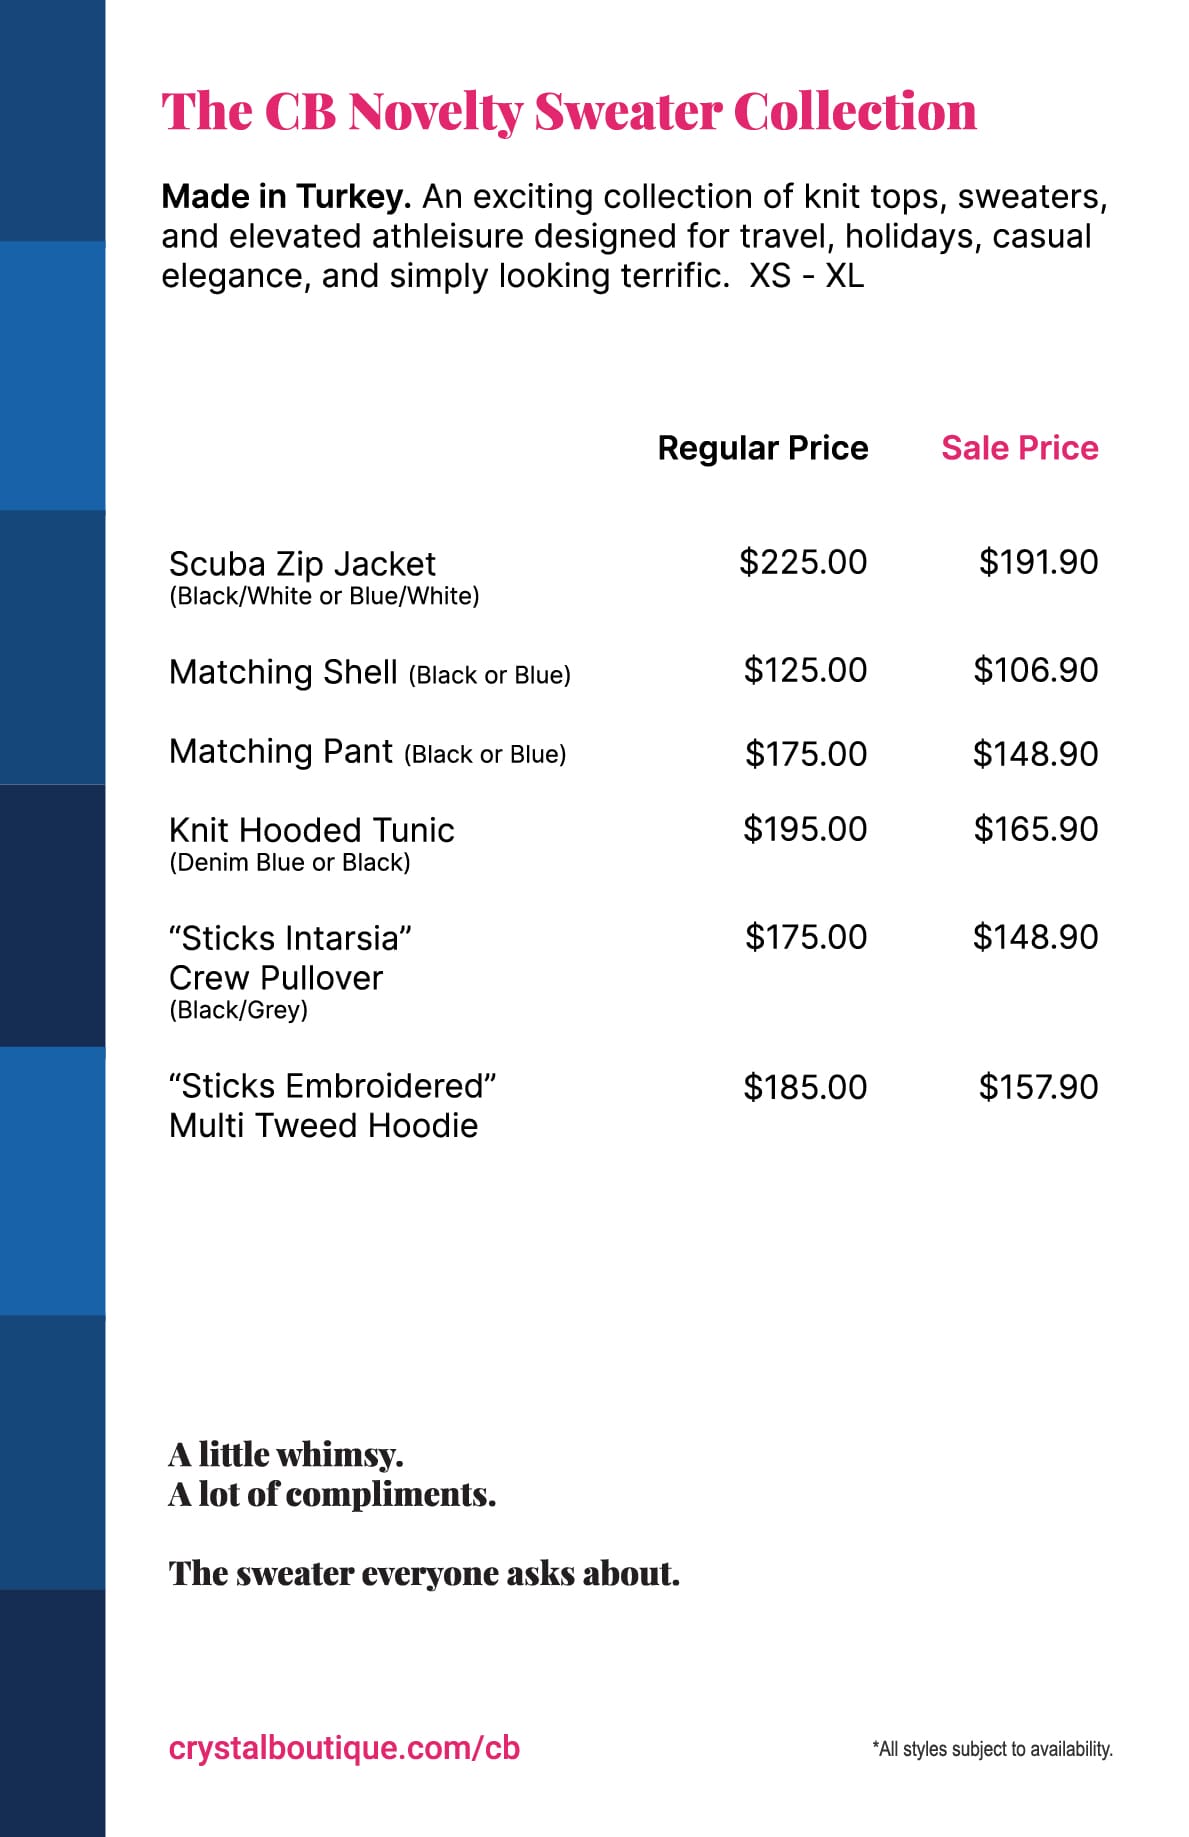The width and height of the screenshot is (1189, 1837).
Task: Click the Knit Hooded Tunic item name
Action: point(312,830)
